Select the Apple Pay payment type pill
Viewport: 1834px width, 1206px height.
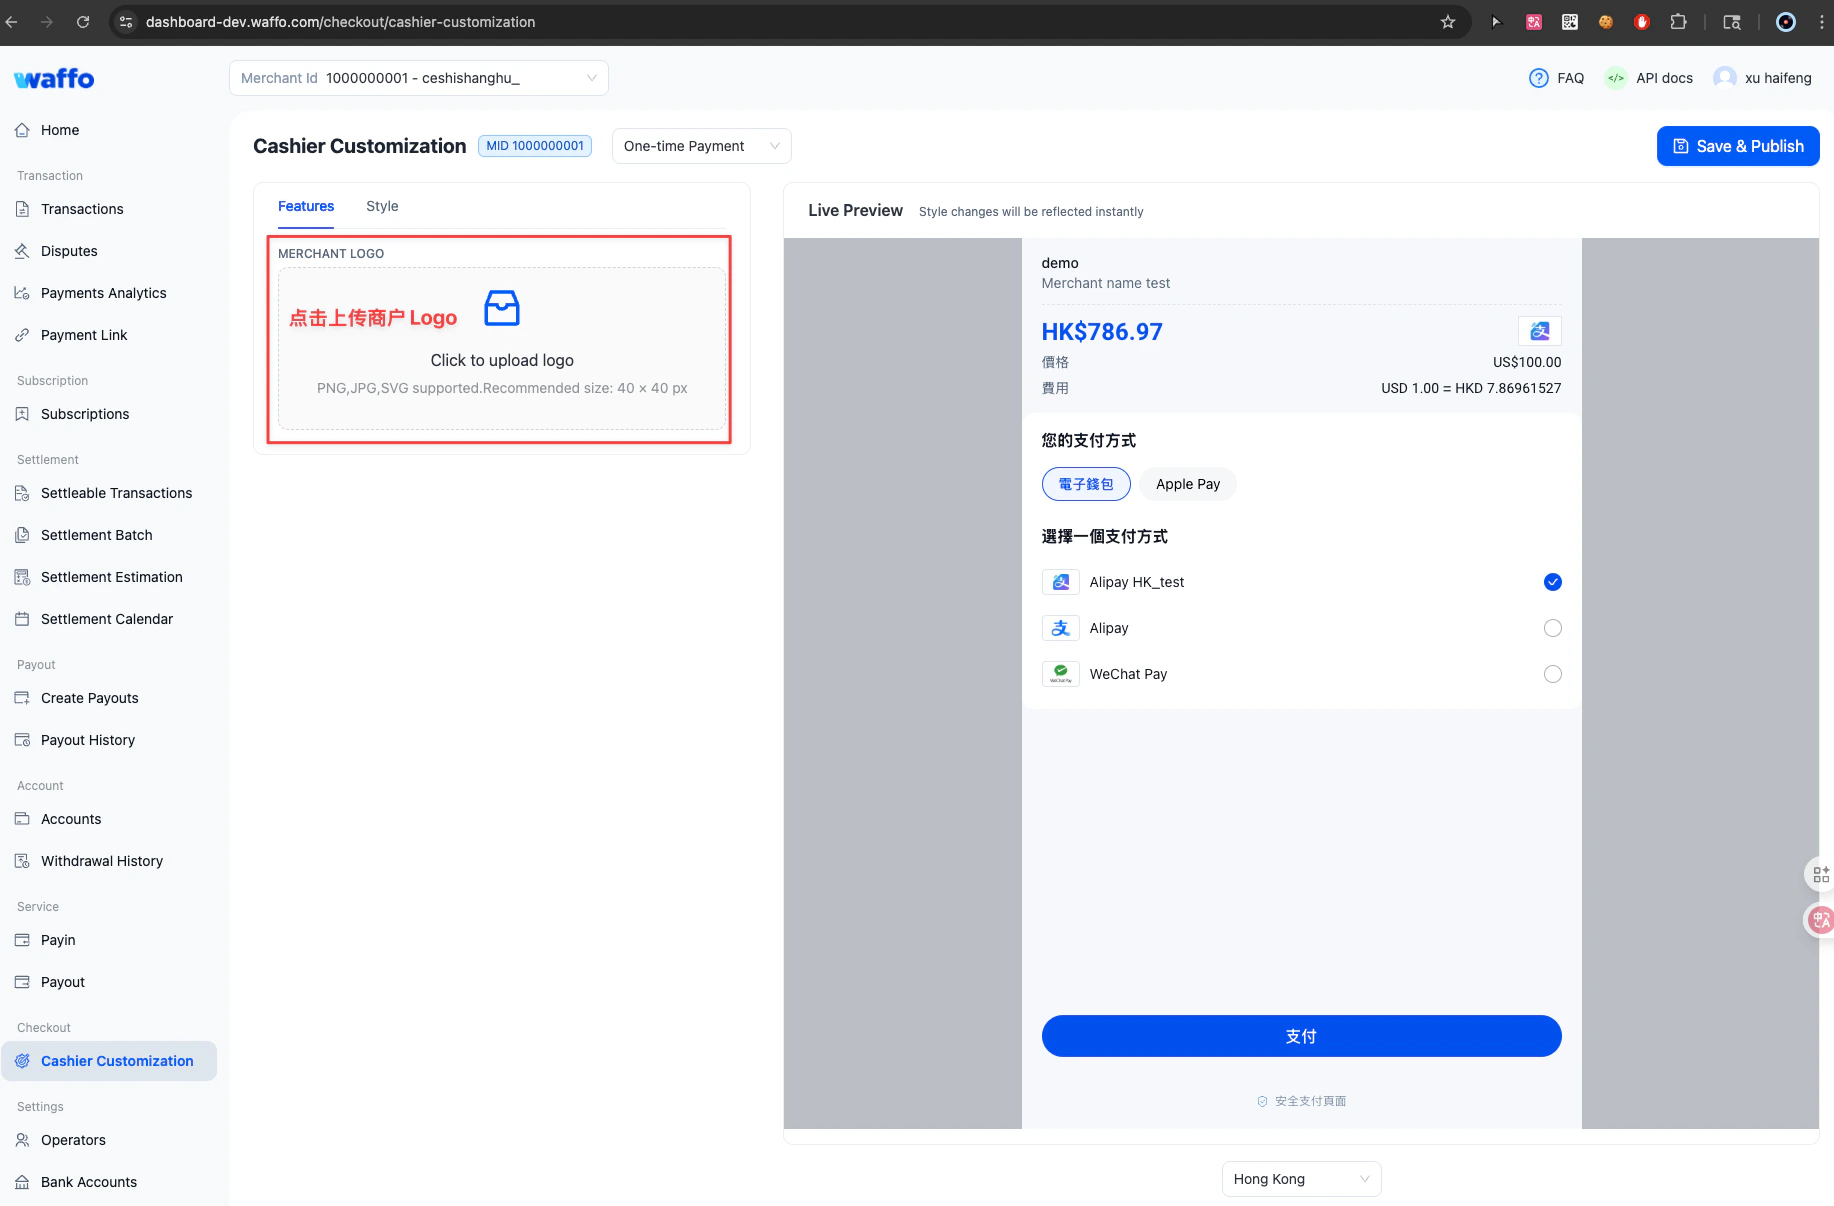[x=1188, y=484]
